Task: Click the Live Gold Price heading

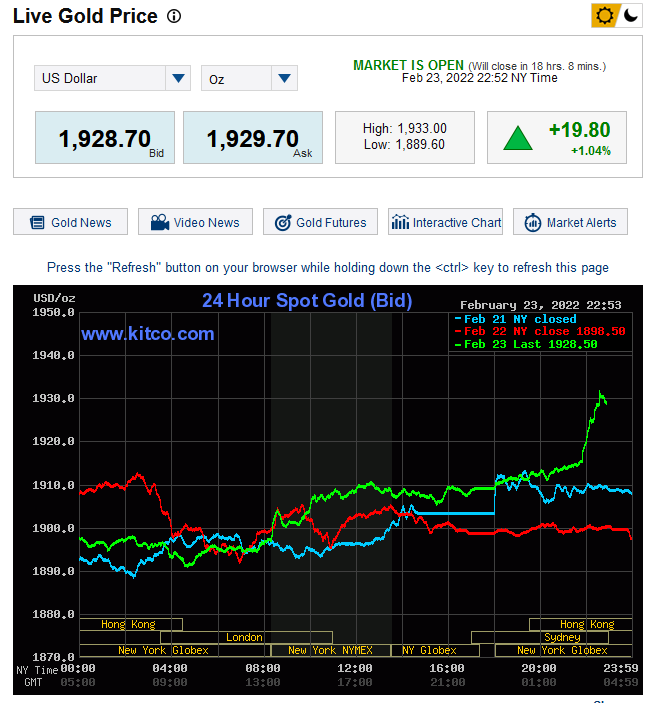Action: [x=85, y=16]
